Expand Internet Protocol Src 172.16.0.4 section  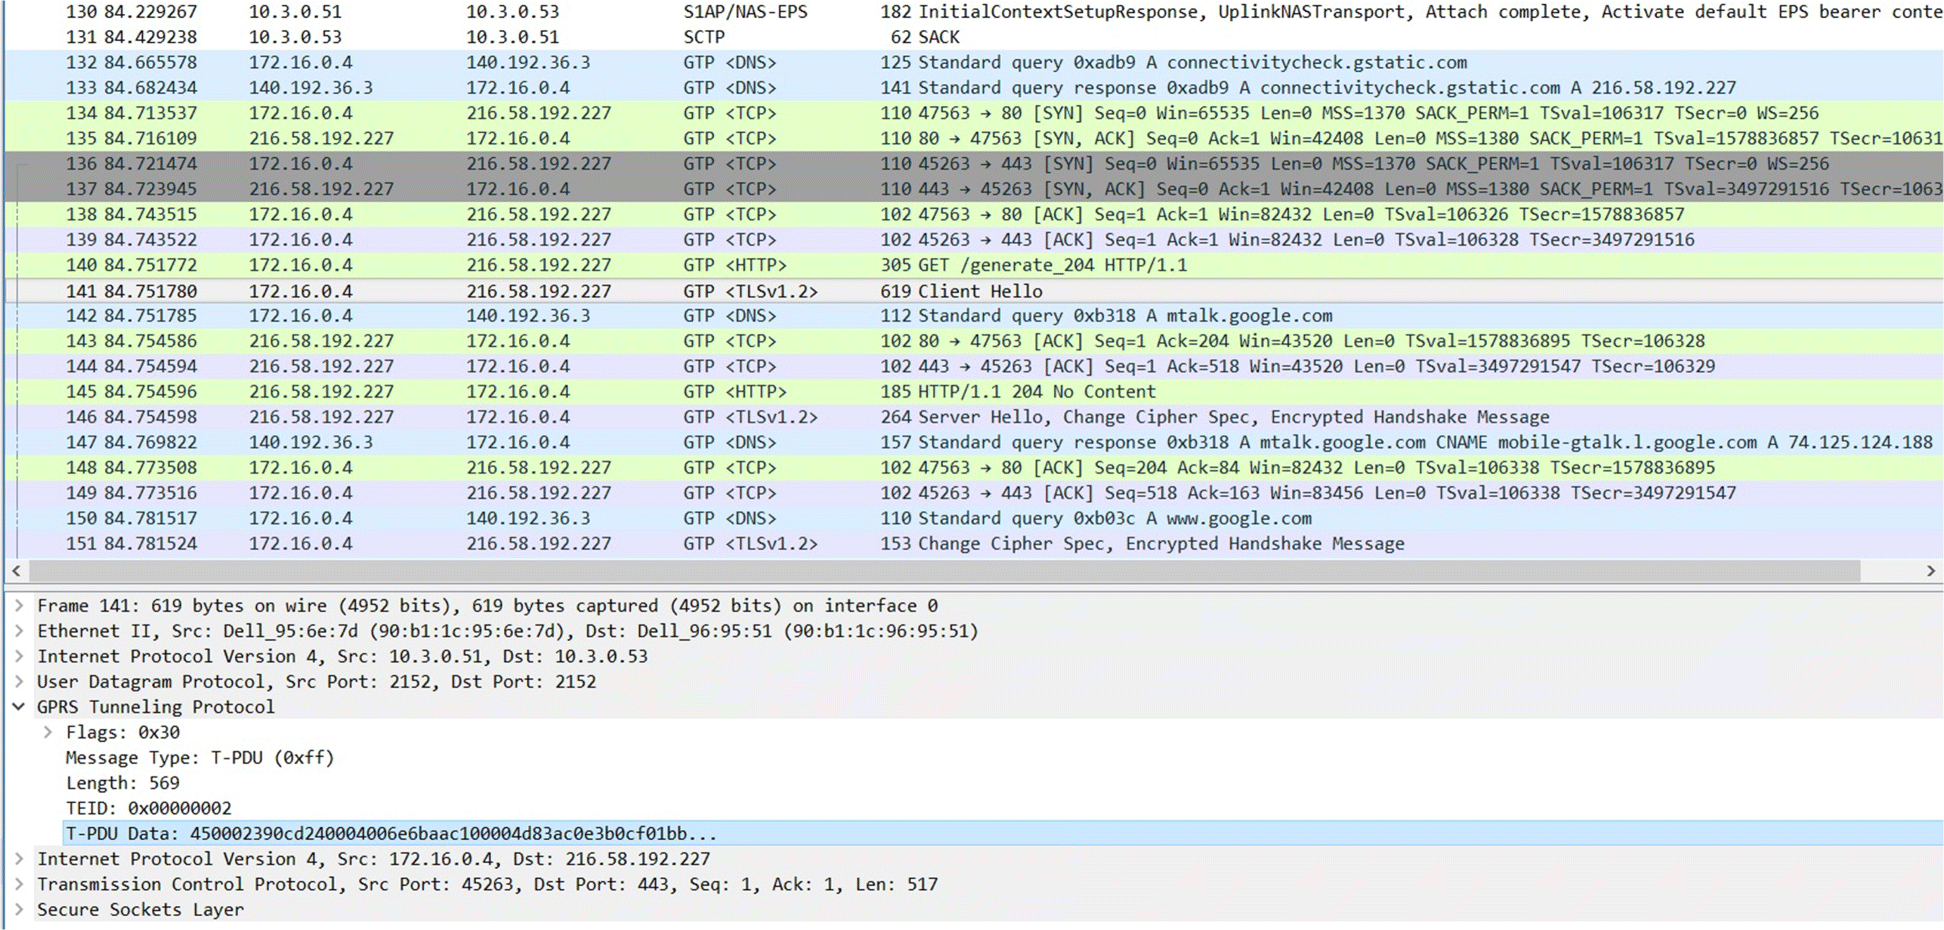[18, 859]
